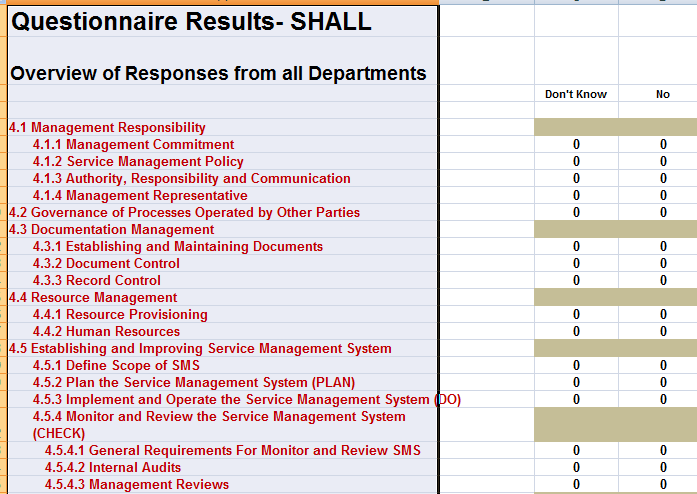
Task: Select '4.3 Documentation Management' row label
Action: tap(112, 229)
